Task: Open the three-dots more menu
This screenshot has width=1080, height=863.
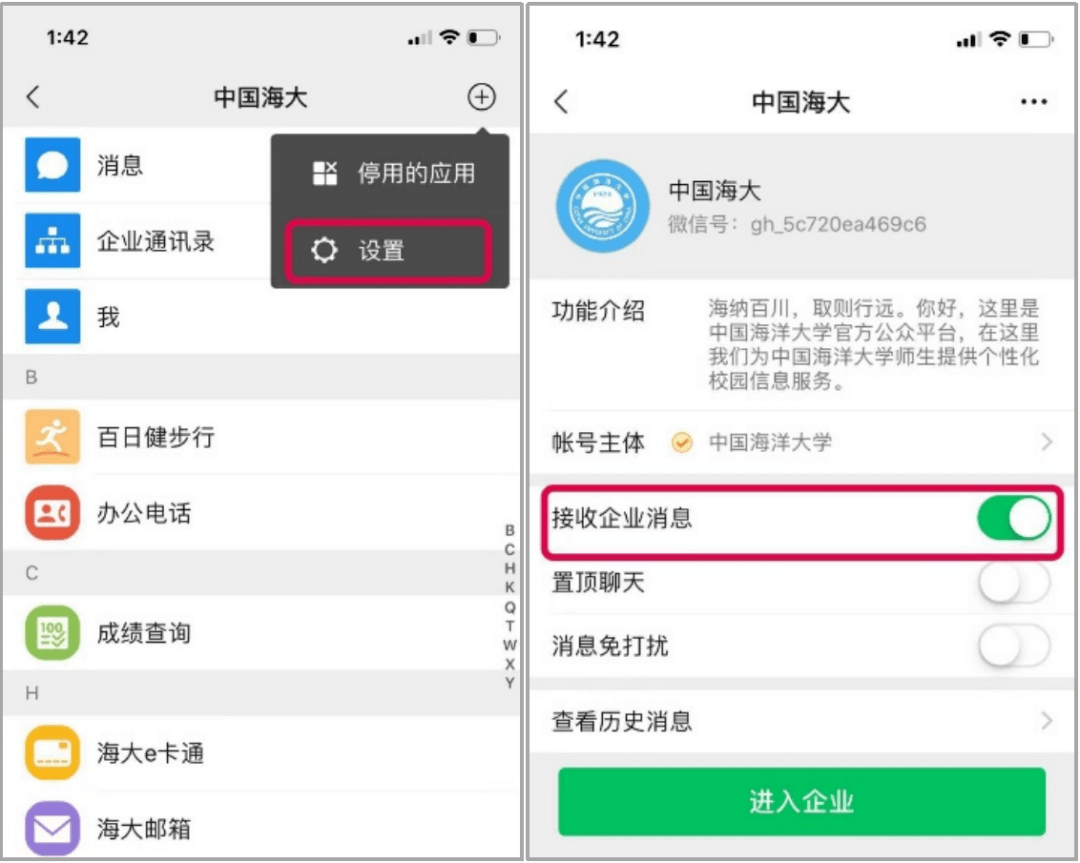Action: [x=1034, y=102]
